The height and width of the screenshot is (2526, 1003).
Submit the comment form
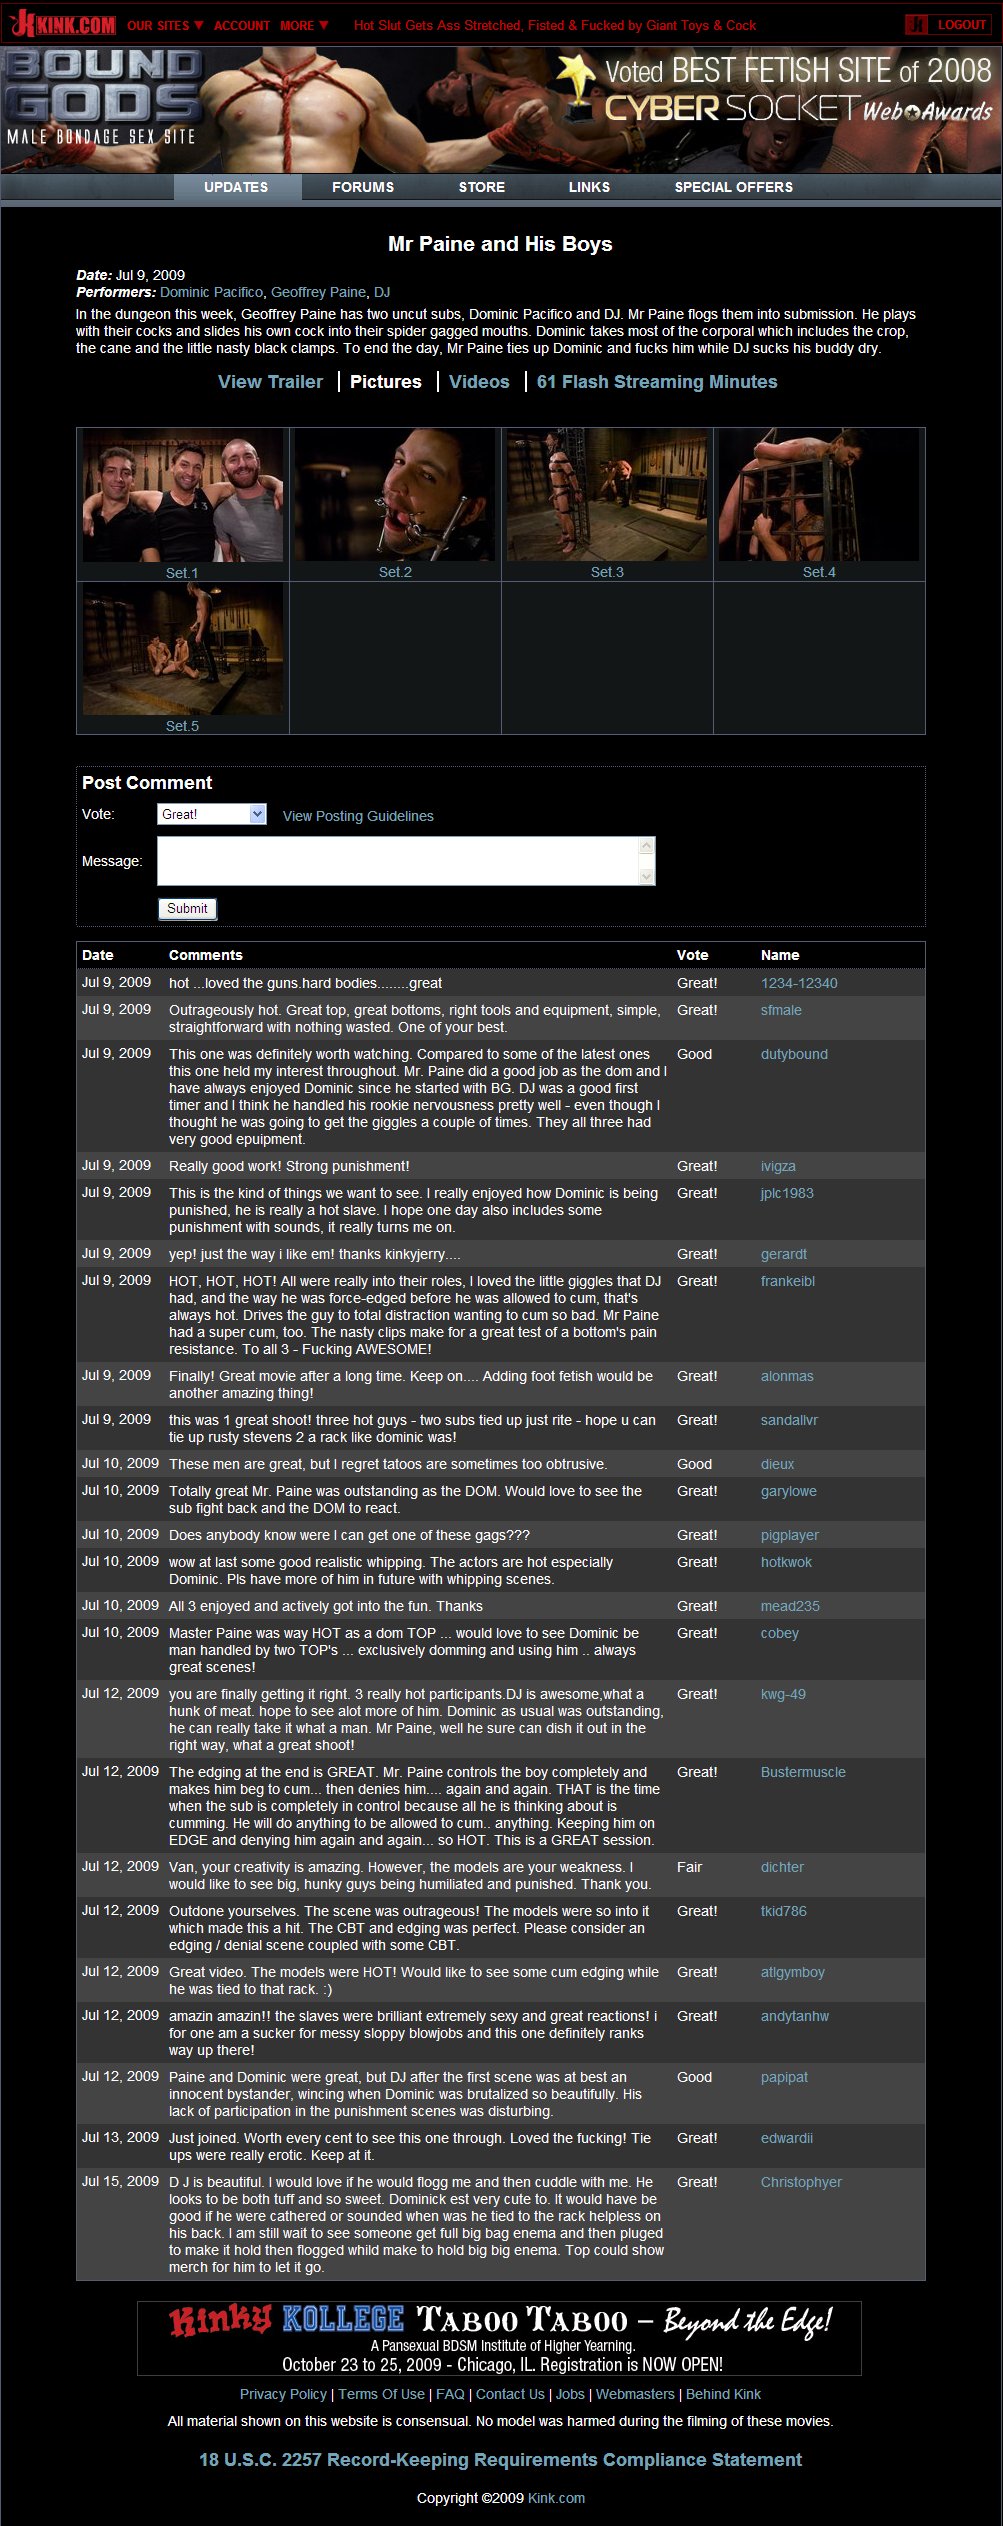tap(187, 908)
